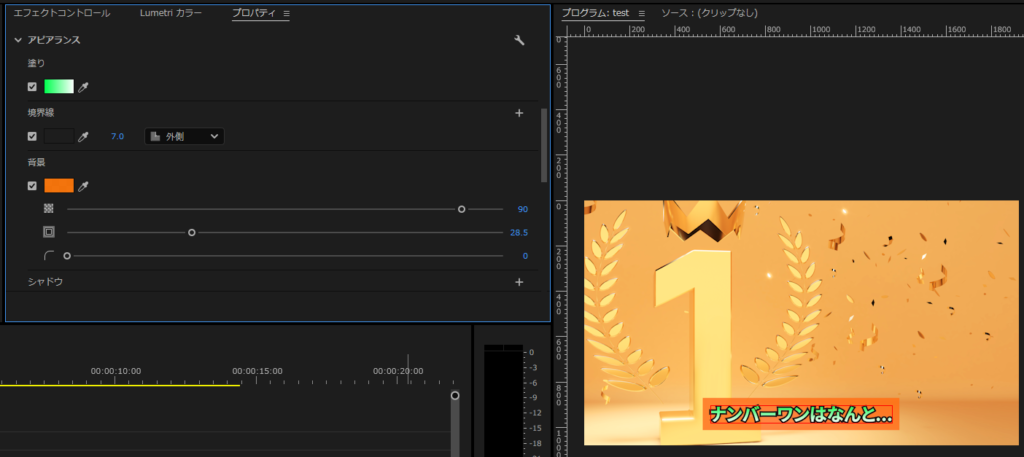Add new stroke with 境界線 plus icon
Image resolution: width=1024 pixels, height=457 pixels.
(x=519, y=113)
